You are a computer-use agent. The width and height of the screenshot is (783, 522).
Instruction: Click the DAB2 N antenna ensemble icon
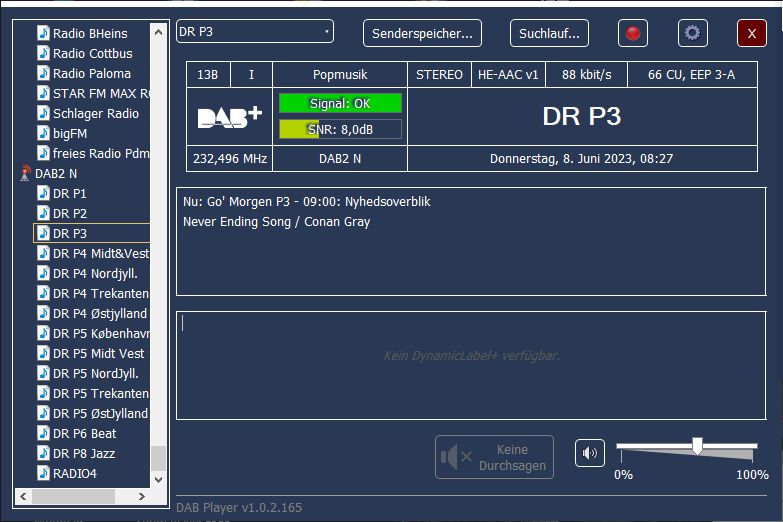click(26, 173)
